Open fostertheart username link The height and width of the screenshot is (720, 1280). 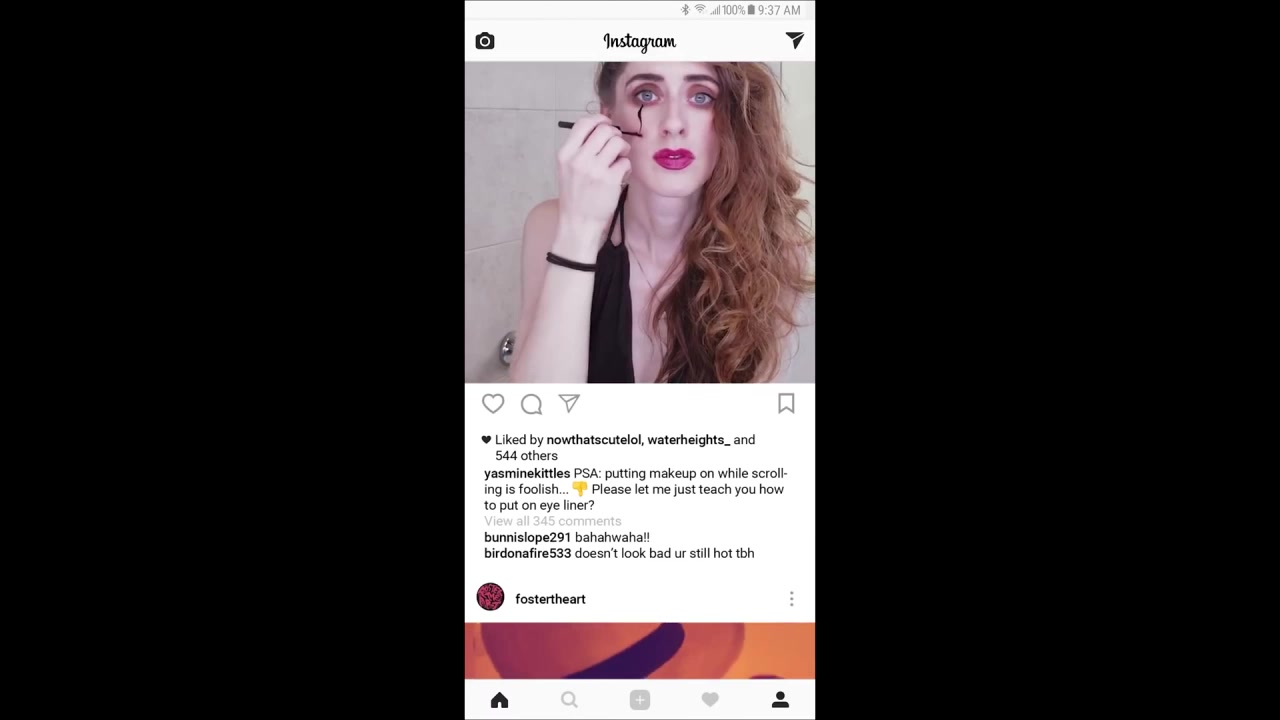[550, 599]
